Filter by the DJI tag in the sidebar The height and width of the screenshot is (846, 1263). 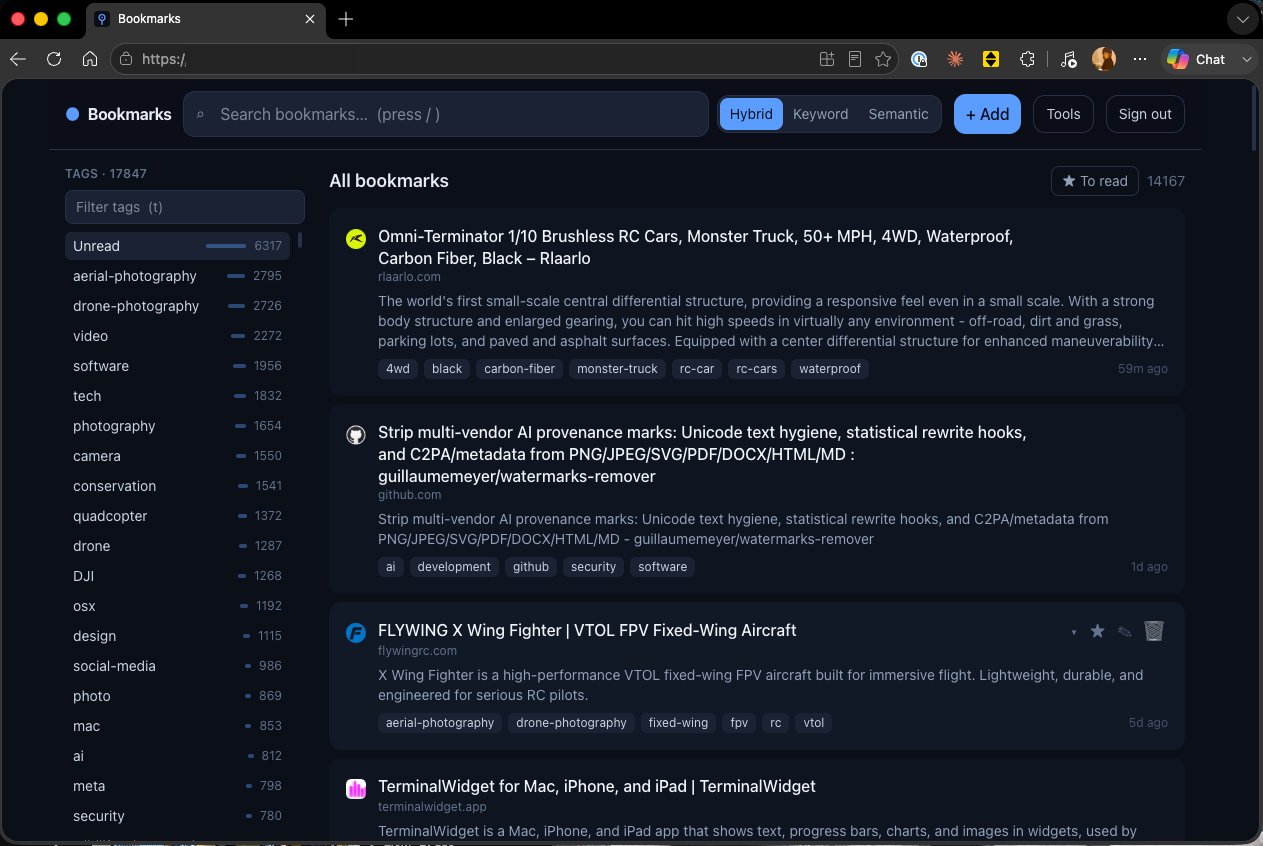point(178,576)
